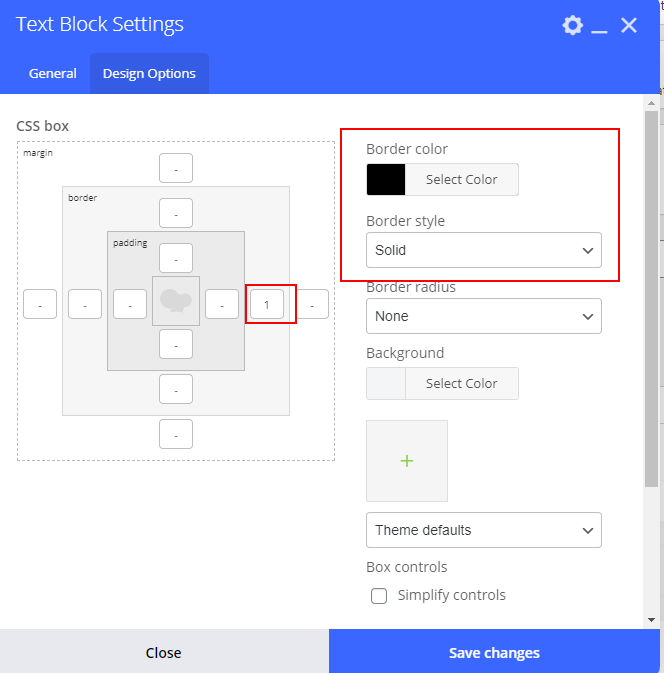The image size is (664, 673).
Task: Open the Theme defaults dropdown
Action: pos(484,530)
